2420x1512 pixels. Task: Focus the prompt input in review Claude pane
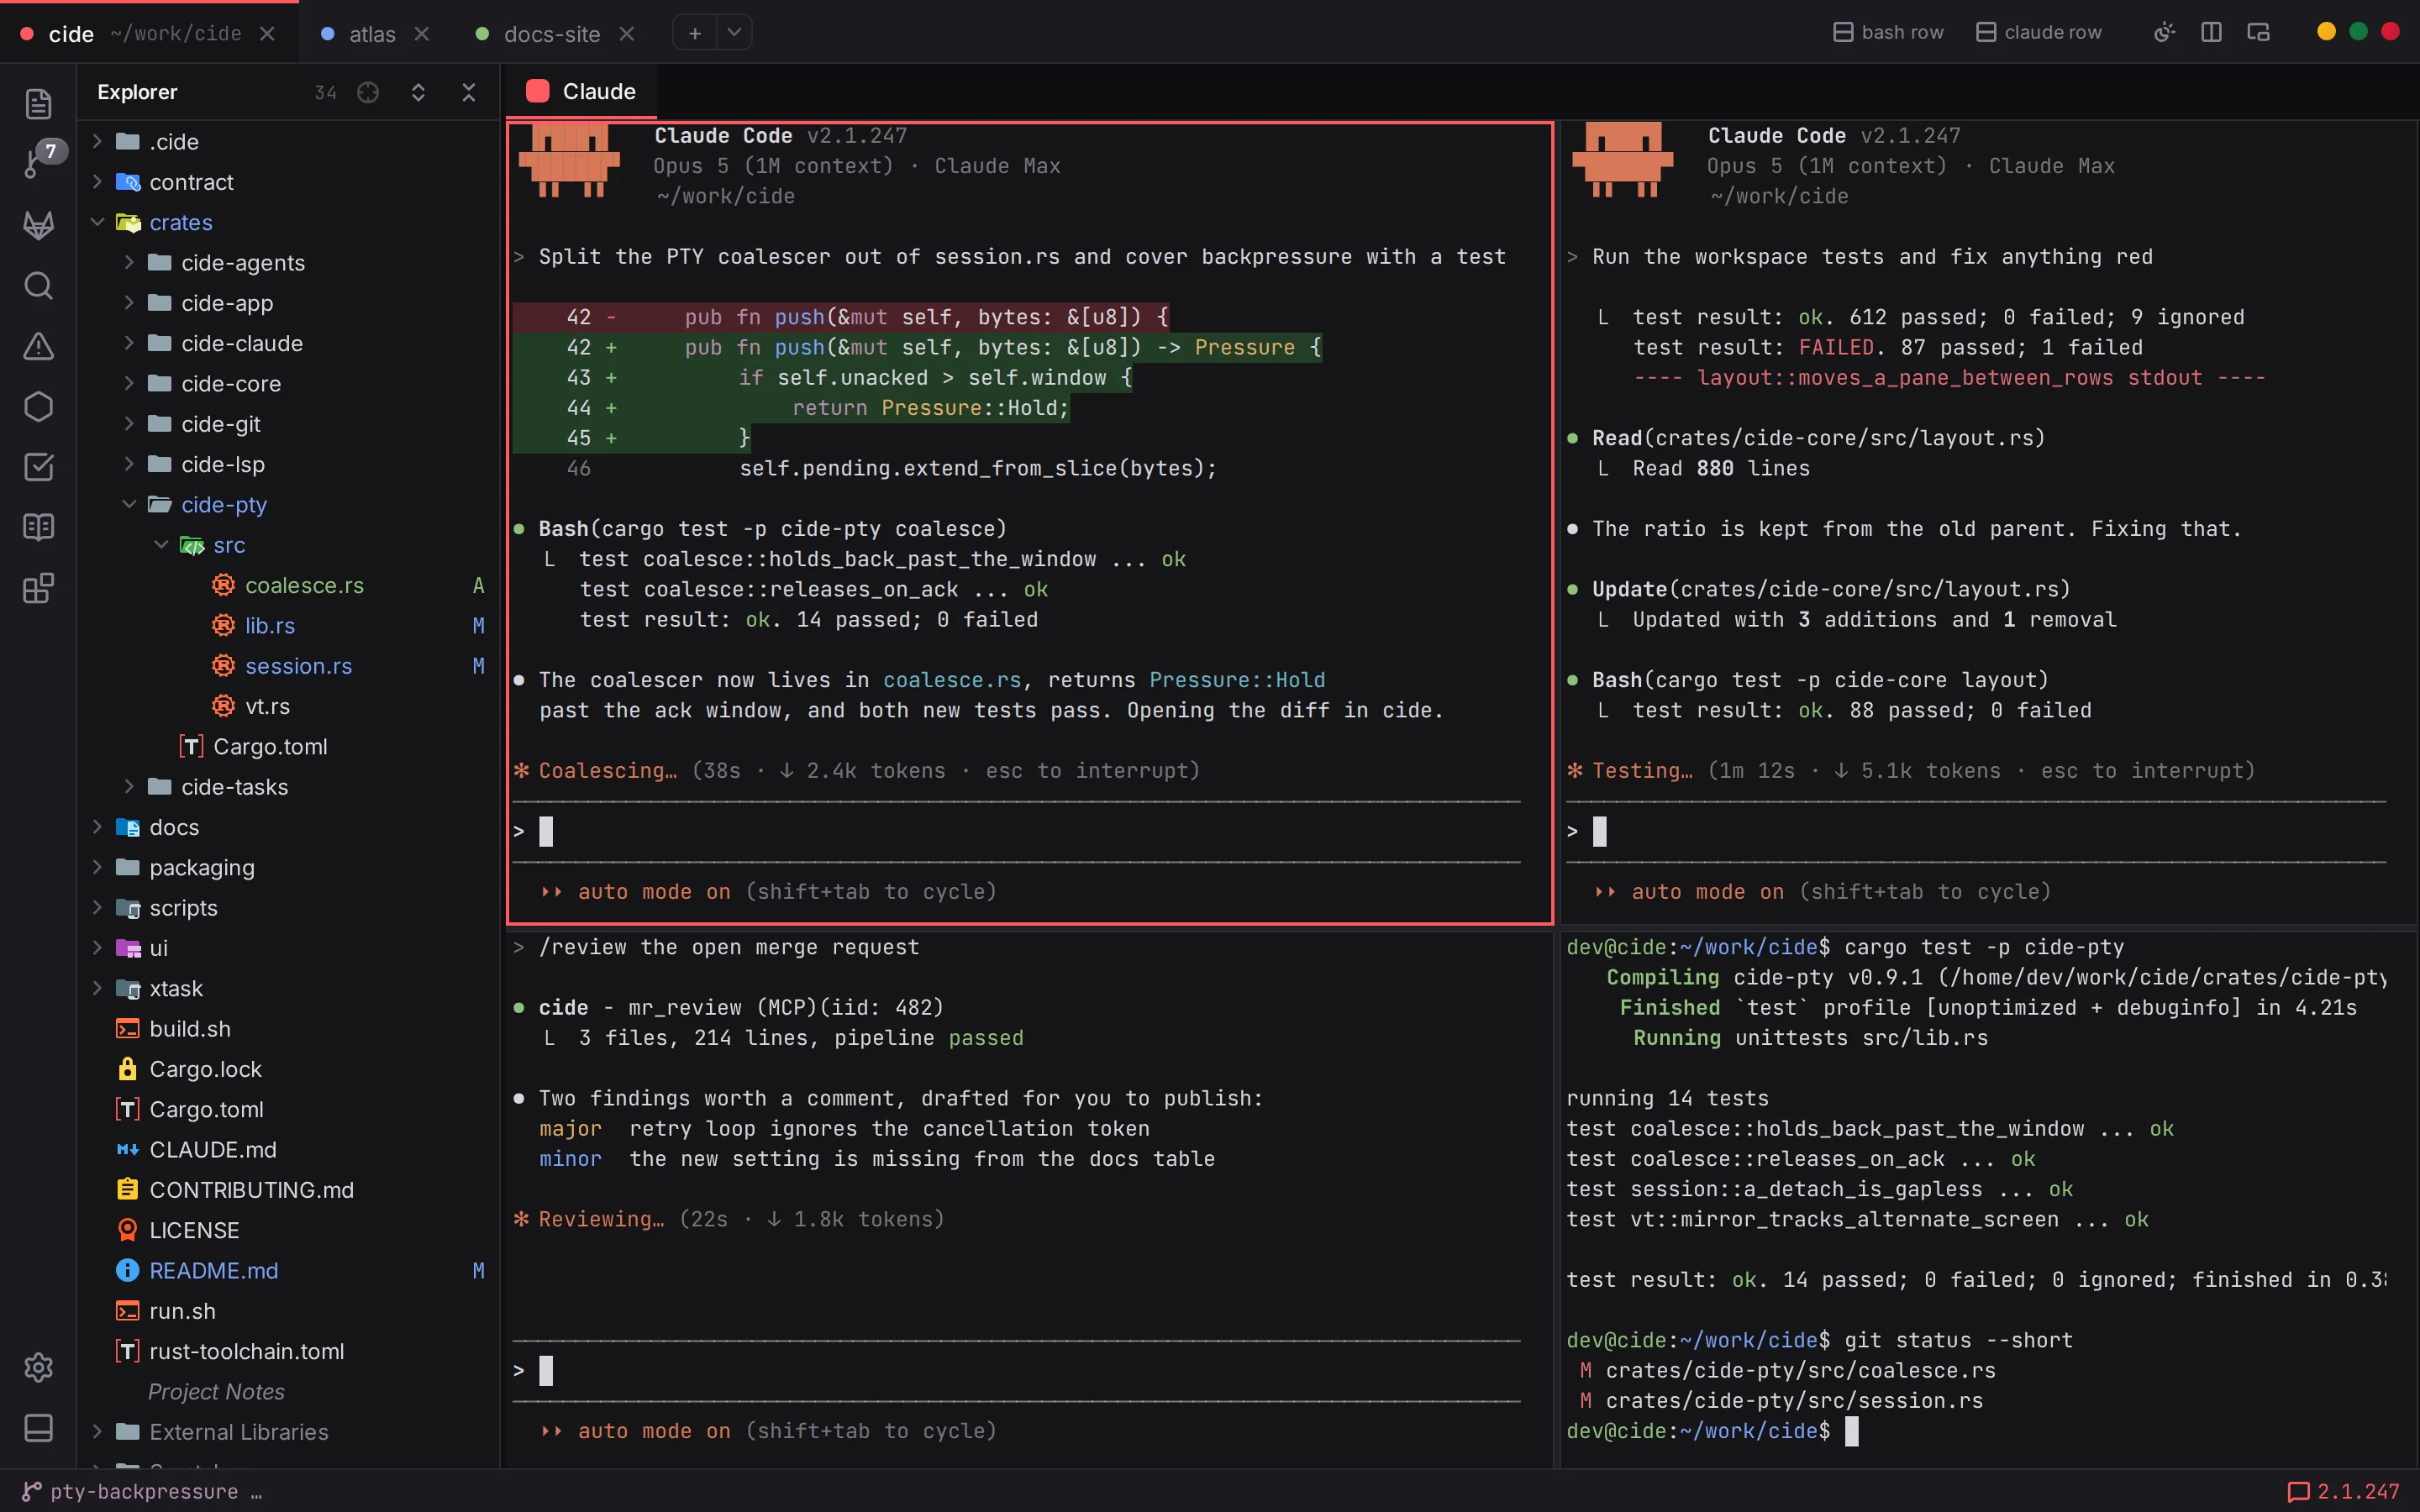pos(1016,1371)
